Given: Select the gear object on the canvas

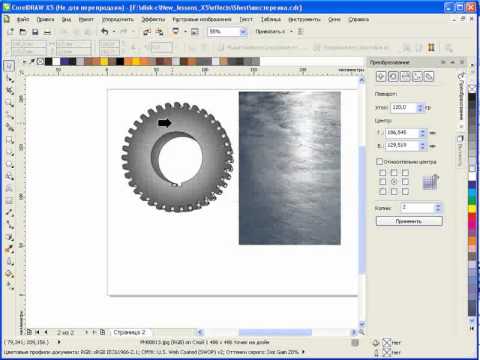Looking at the screenshot, I should pos(178,157).
